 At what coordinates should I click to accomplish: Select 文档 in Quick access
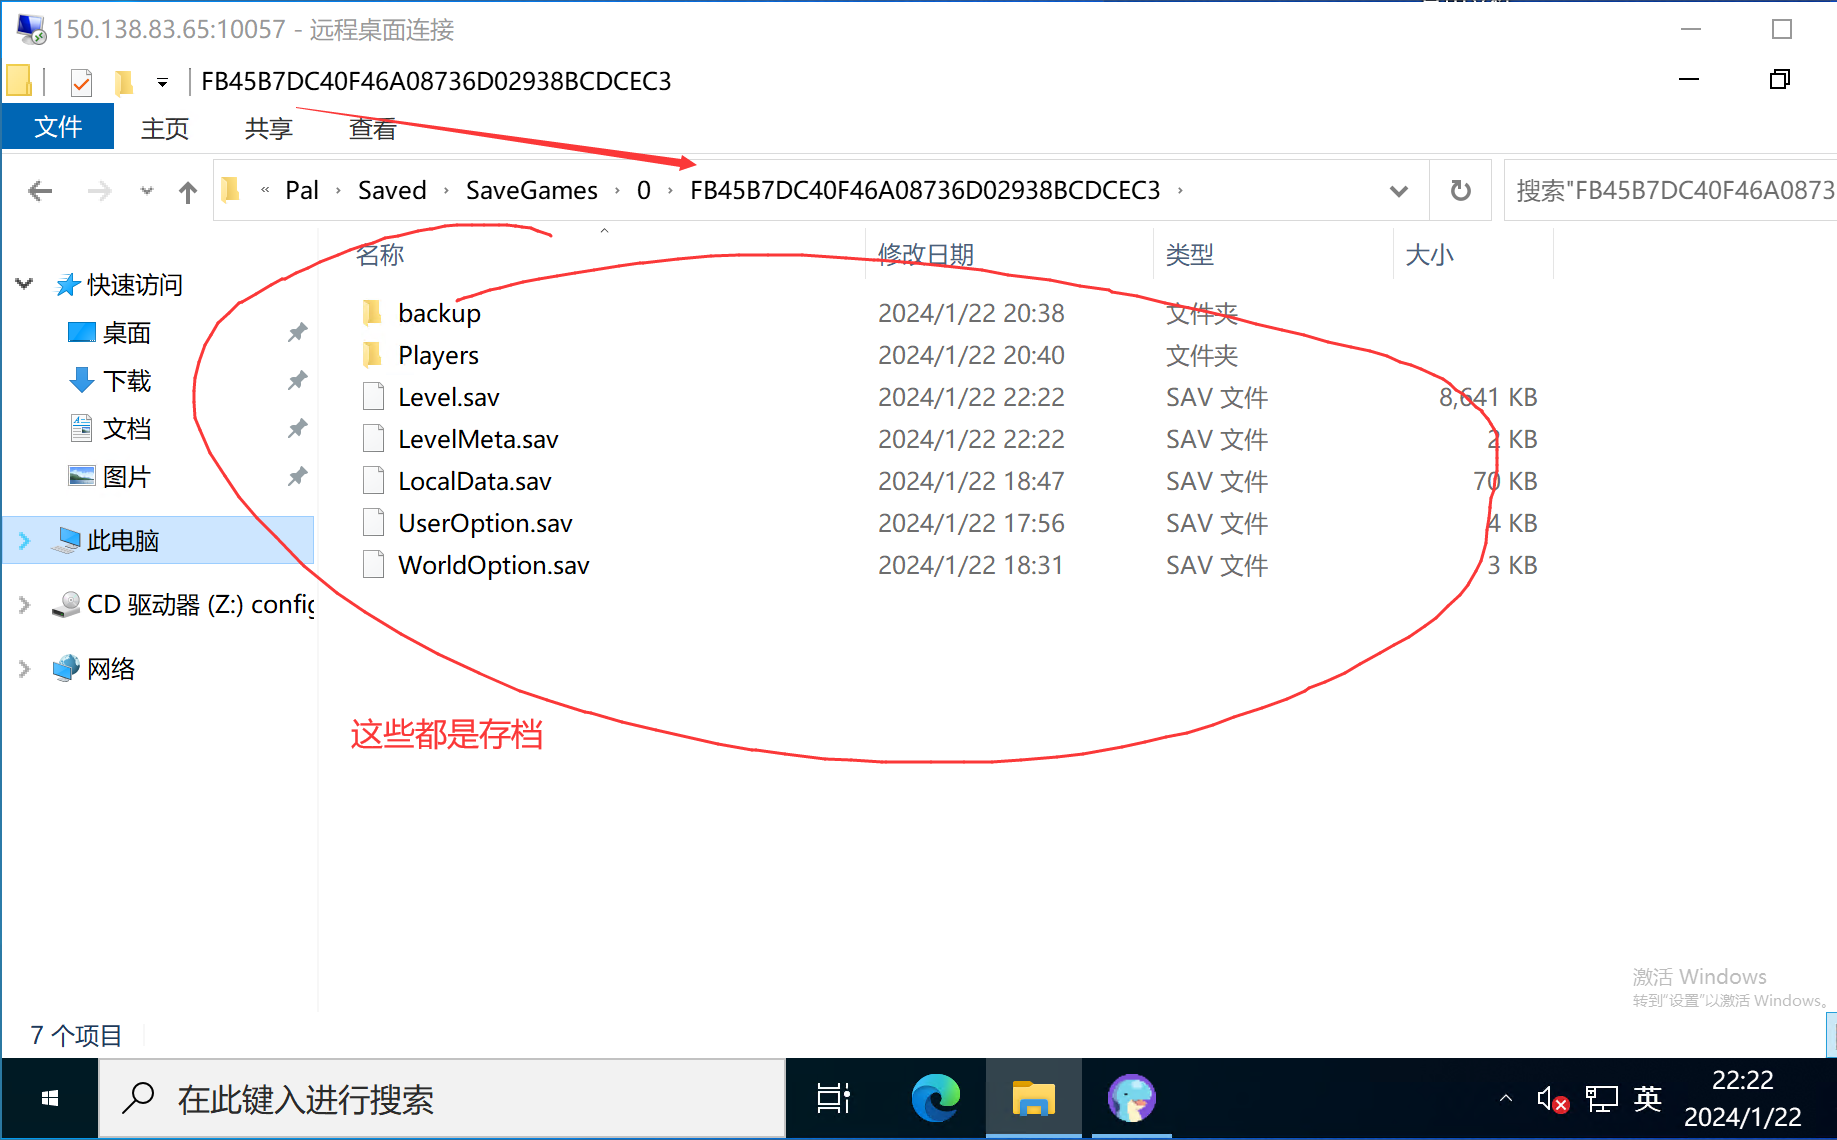(126, 429)
